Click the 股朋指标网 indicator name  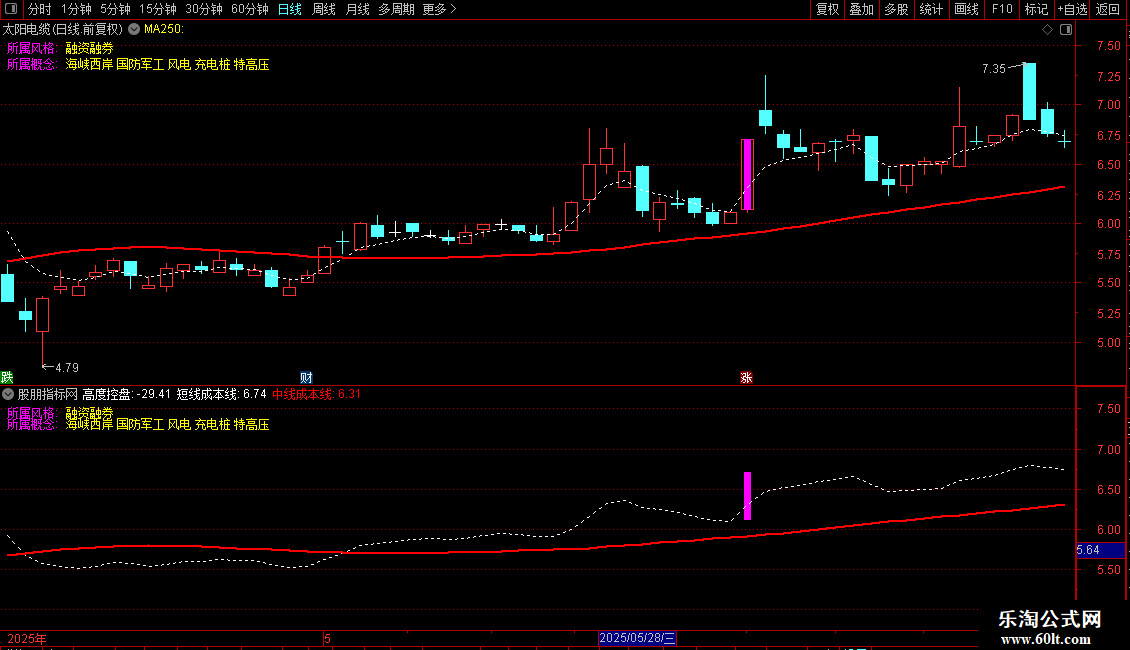coord(48,394)
